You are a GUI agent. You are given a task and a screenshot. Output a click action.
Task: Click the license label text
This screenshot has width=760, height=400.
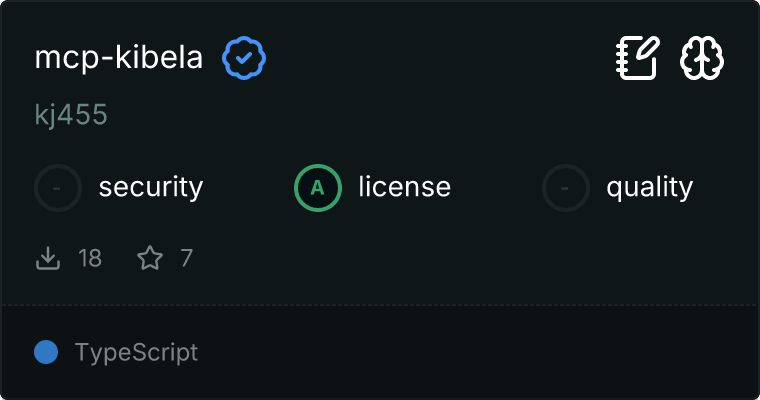click(404, 187)
